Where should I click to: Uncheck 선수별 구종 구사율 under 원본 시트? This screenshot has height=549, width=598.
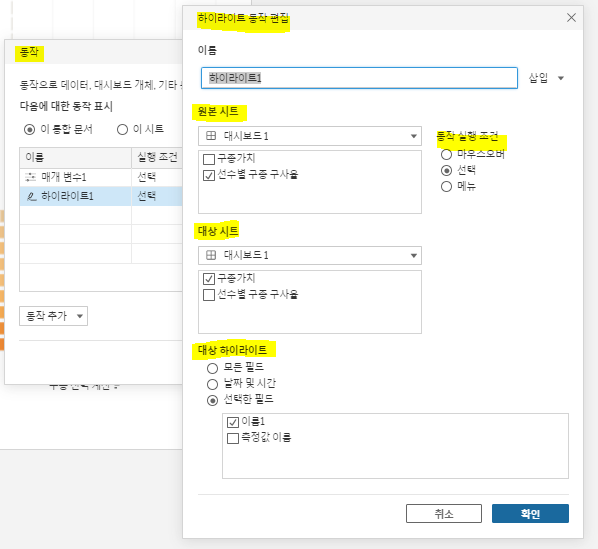coord(209,175)
